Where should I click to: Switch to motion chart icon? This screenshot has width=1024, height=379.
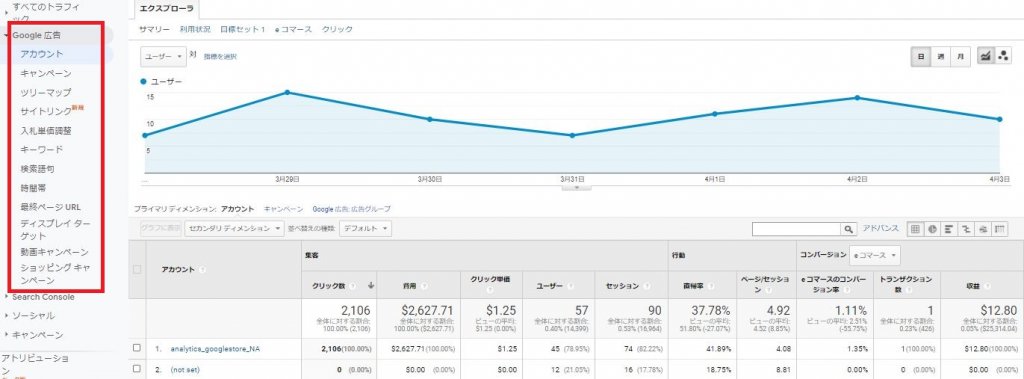click(1003, 56)
